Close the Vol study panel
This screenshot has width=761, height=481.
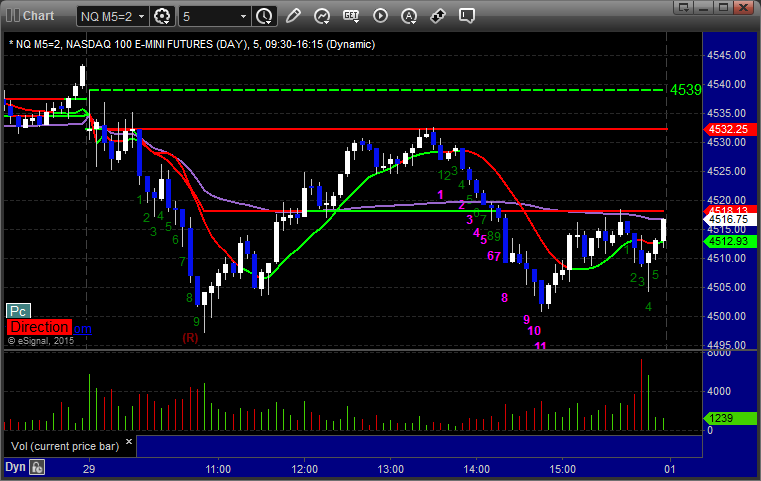[x=129, y=442]
